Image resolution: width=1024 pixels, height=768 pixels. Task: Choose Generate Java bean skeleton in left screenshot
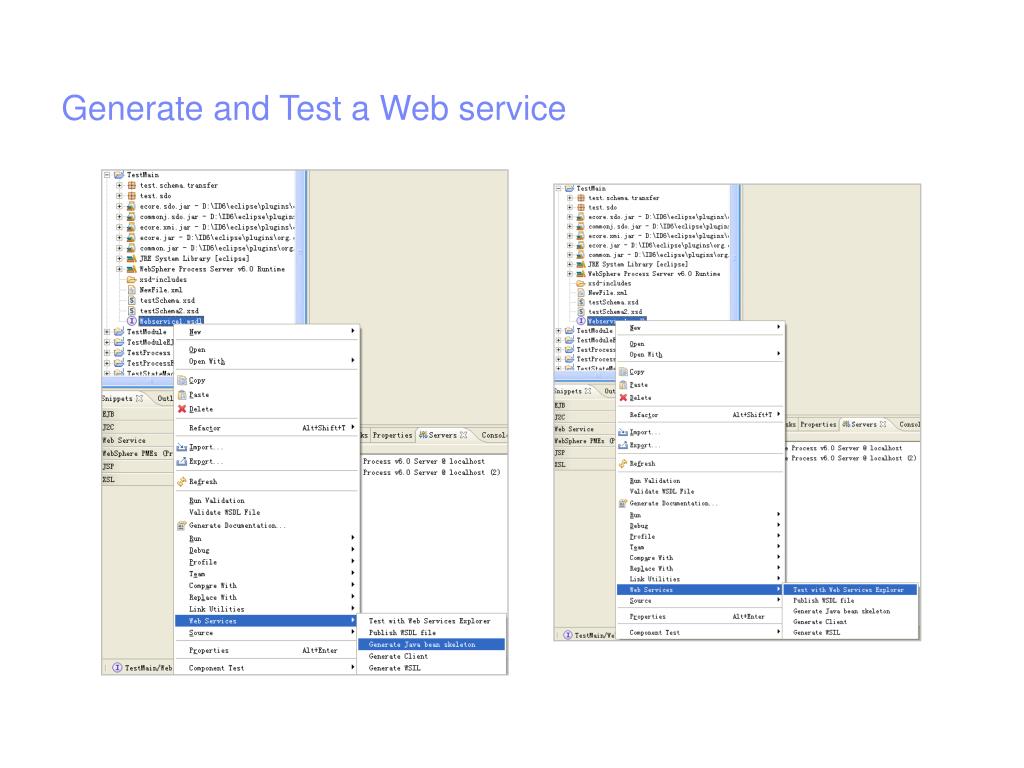[431, 645]
